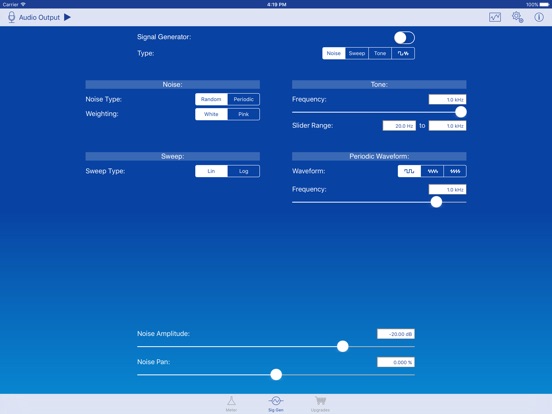Select Periodic noise type
Viewport: 552px width, 414px height.
pyautogui.click(x=244, y=99)
